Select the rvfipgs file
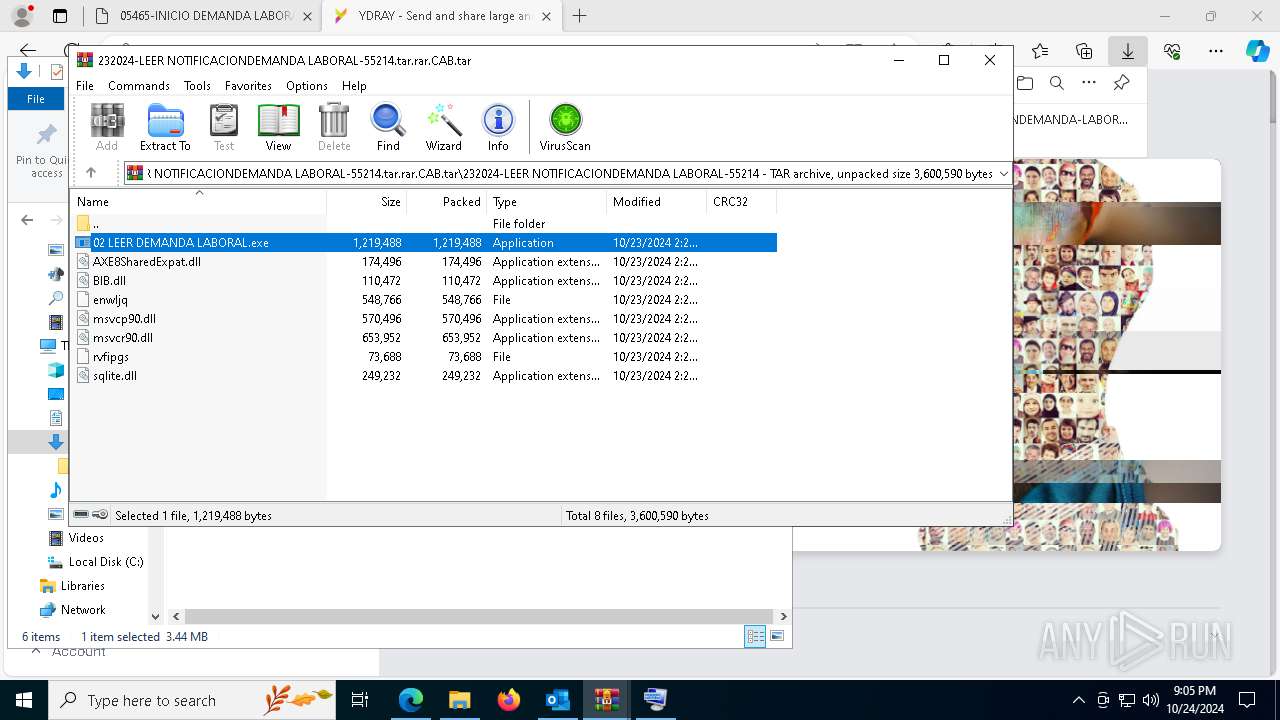The height and width of the screenshot is (720, 1280). click(424, 356)
